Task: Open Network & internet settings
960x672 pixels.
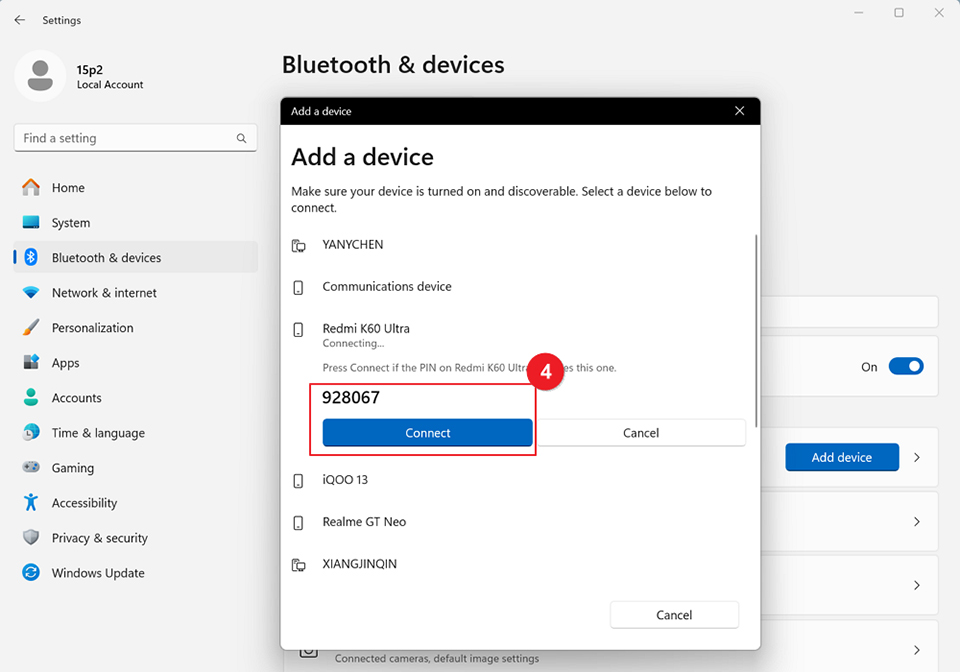Action: point(104,293)
